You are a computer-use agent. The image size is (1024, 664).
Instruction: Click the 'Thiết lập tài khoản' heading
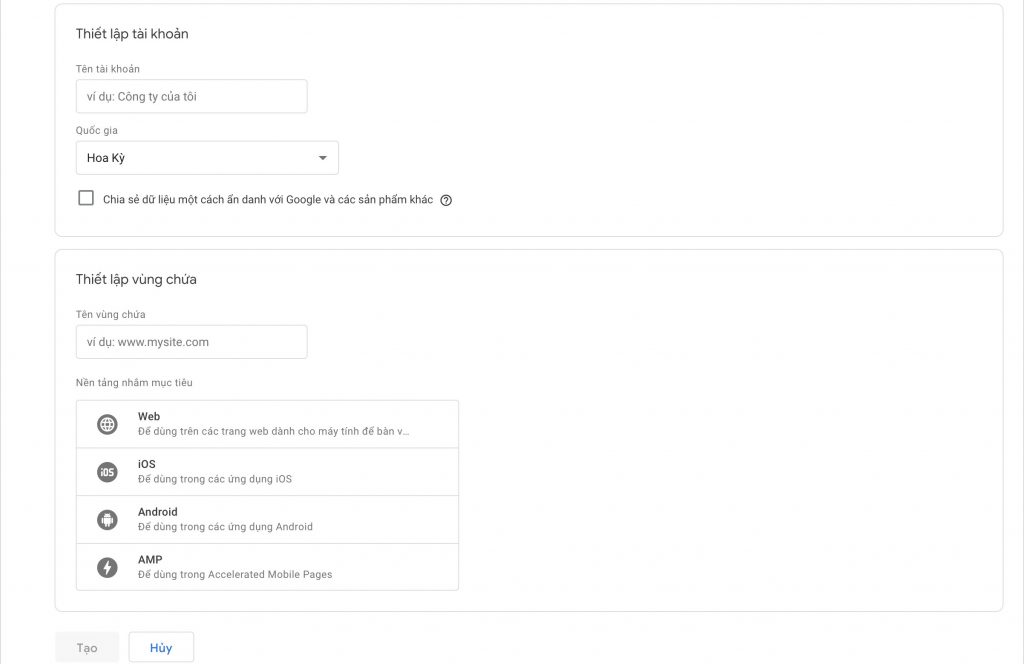click(132, 34)
